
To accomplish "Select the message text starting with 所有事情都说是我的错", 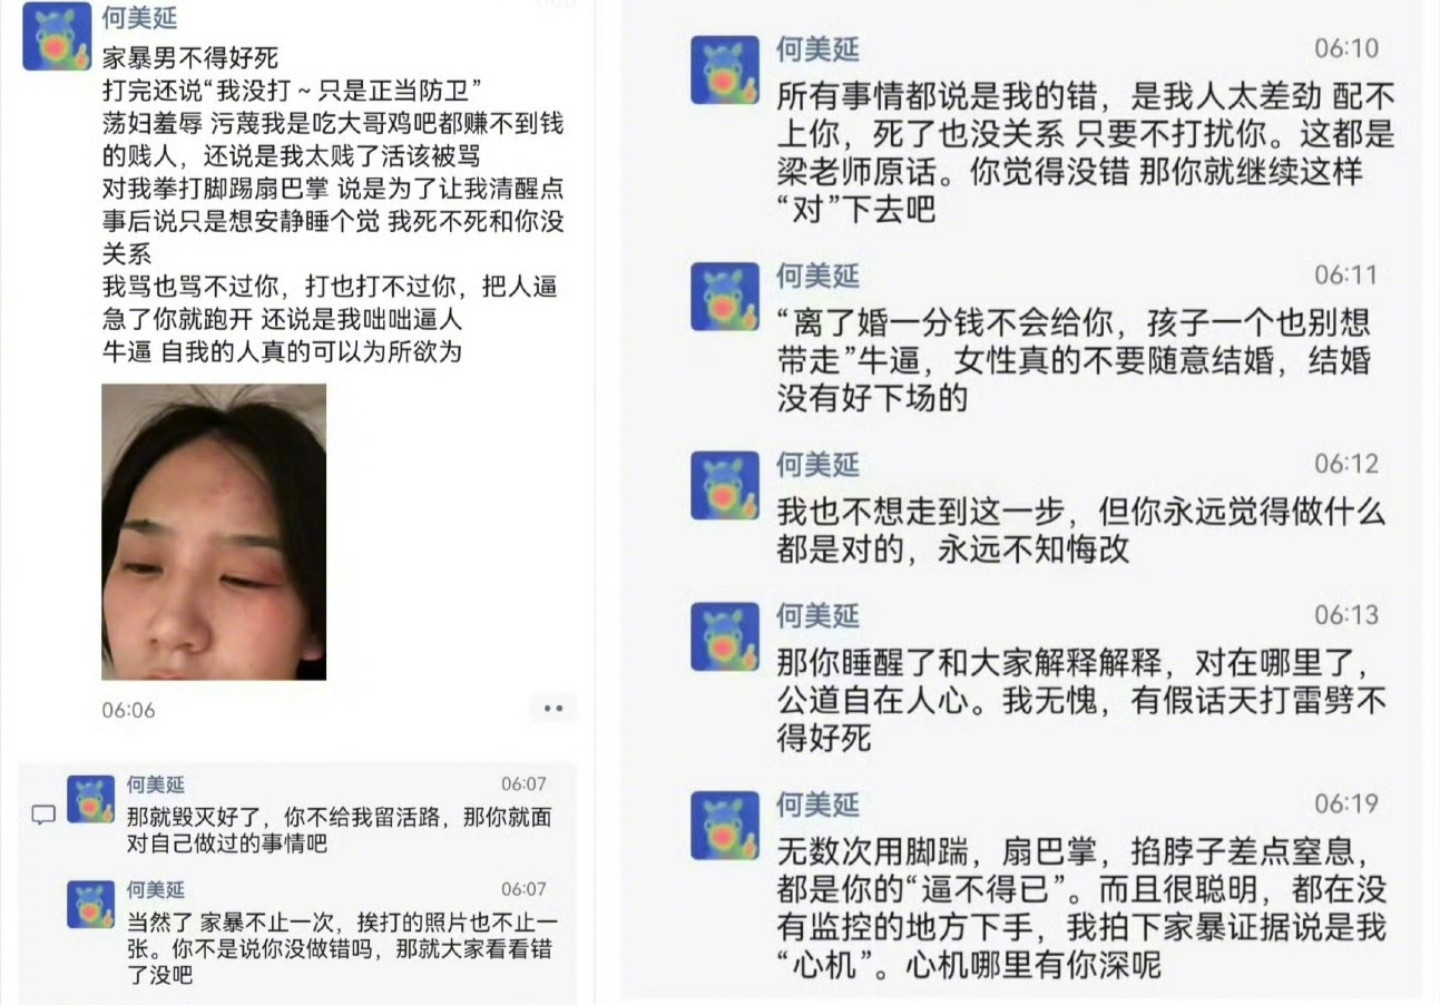I will [1085, 153].
